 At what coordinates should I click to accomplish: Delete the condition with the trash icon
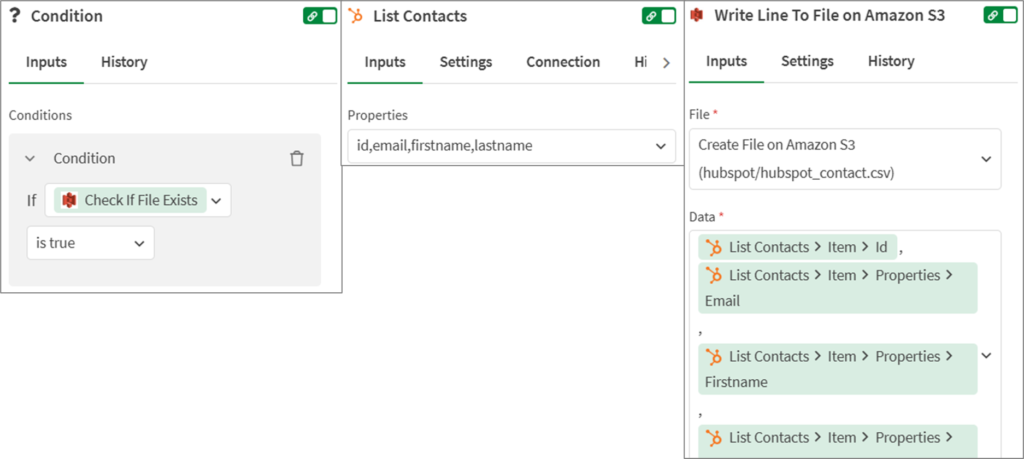(297, 159)
